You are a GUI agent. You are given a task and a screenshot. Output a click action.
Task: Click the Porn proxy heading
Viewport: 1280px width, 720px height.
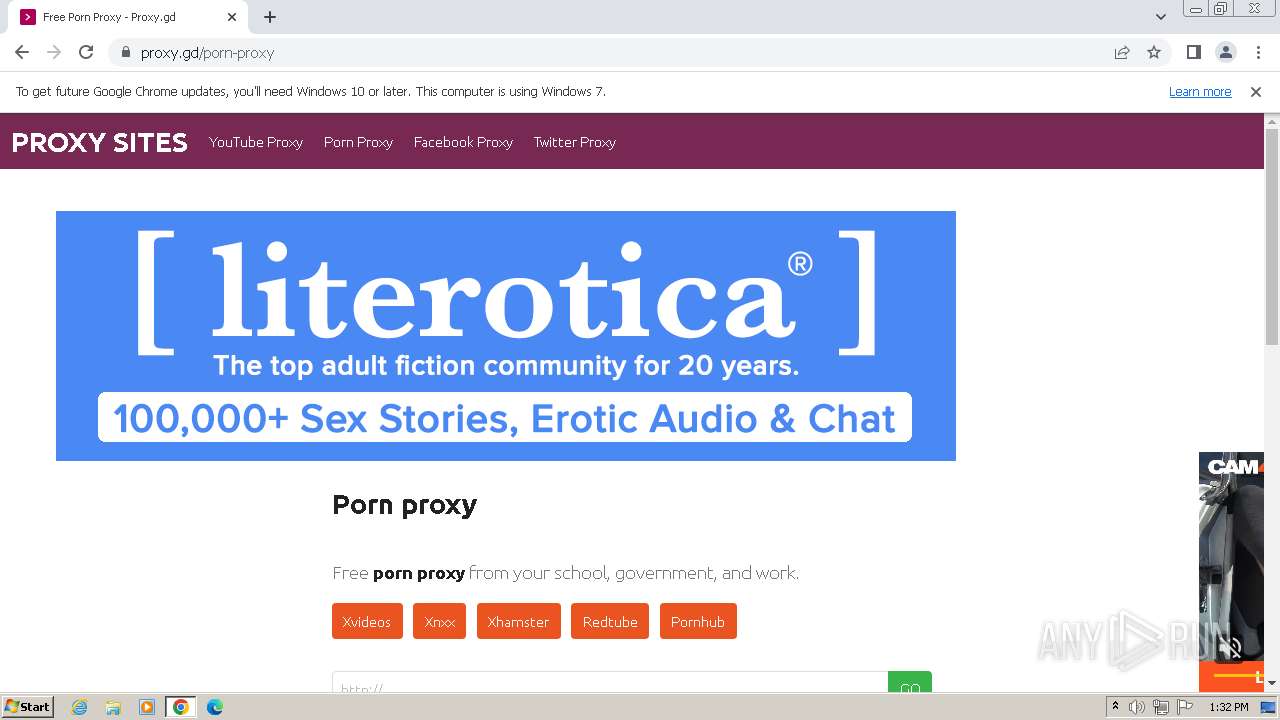coord(404,505)
